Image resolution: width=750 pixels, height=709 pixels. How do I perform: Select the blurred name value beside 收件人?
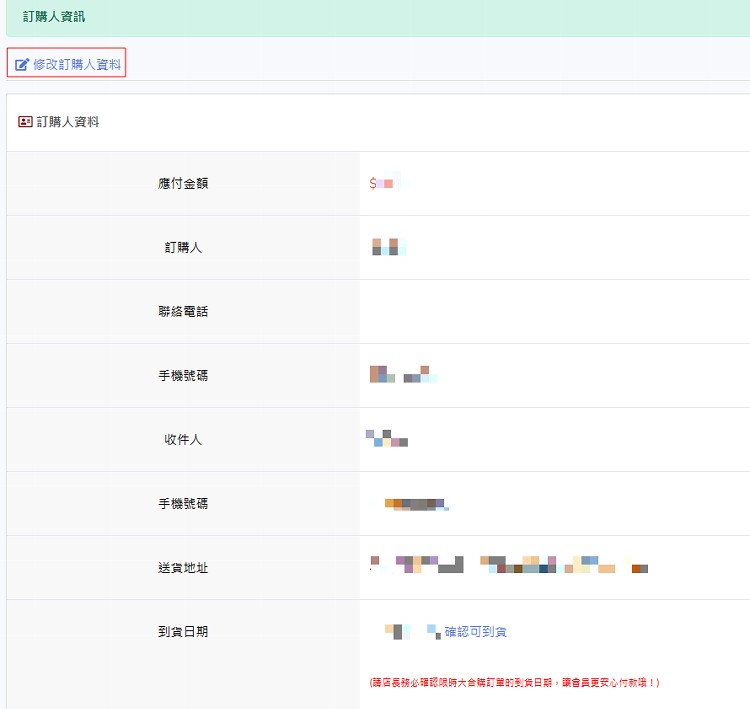[388, 438]
